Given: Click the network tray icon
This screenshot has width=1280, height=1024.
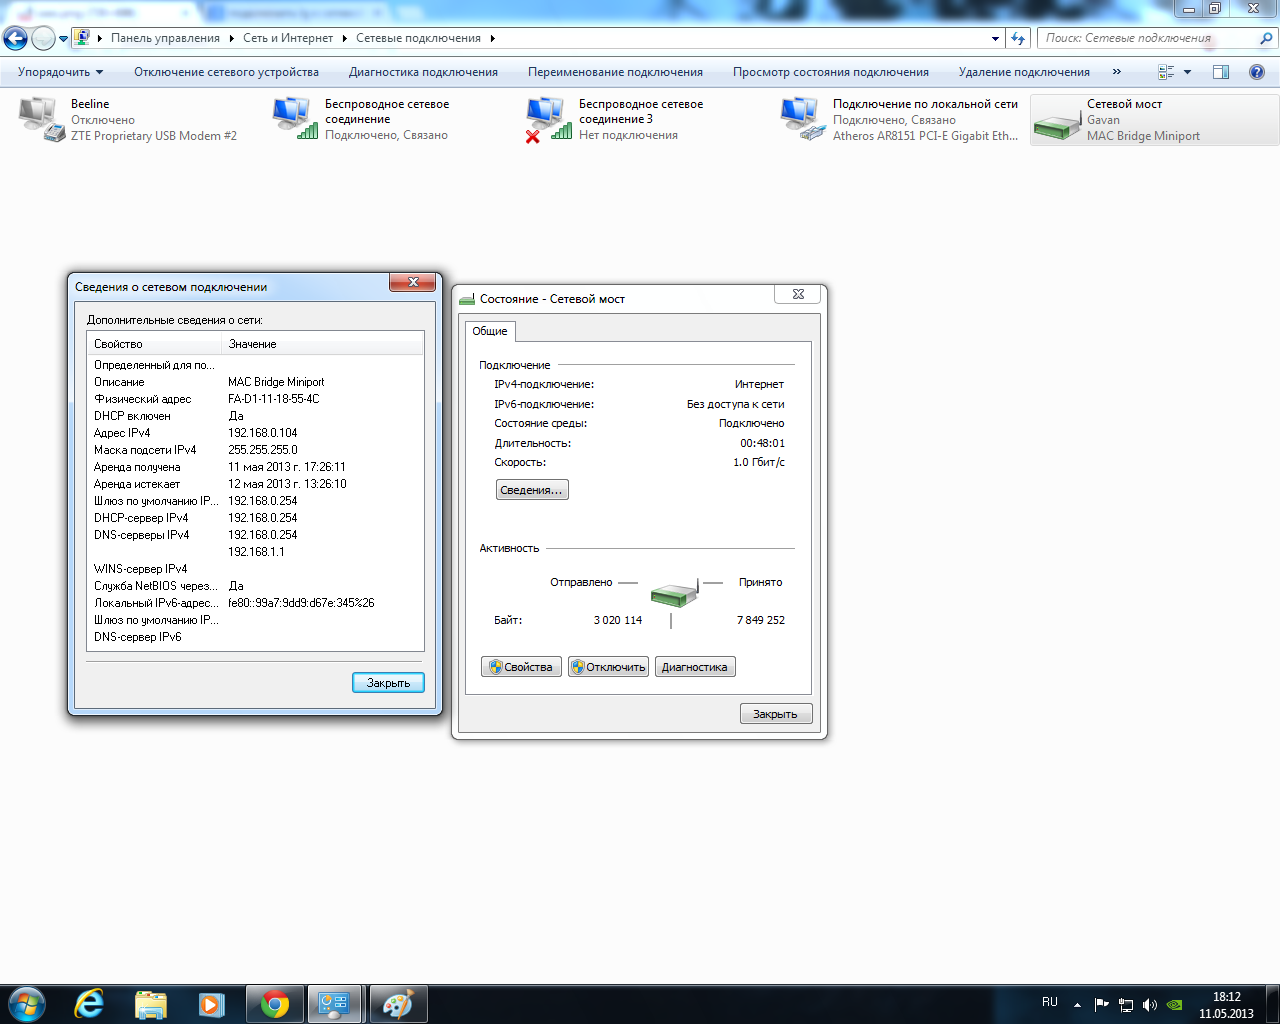Looking at the screenshot, I should coord(1126,1004).
